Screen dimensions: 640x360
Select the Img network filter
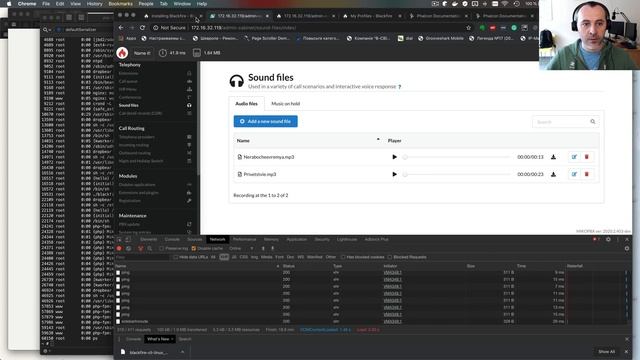pyautogui.click(x=254, y=257)
